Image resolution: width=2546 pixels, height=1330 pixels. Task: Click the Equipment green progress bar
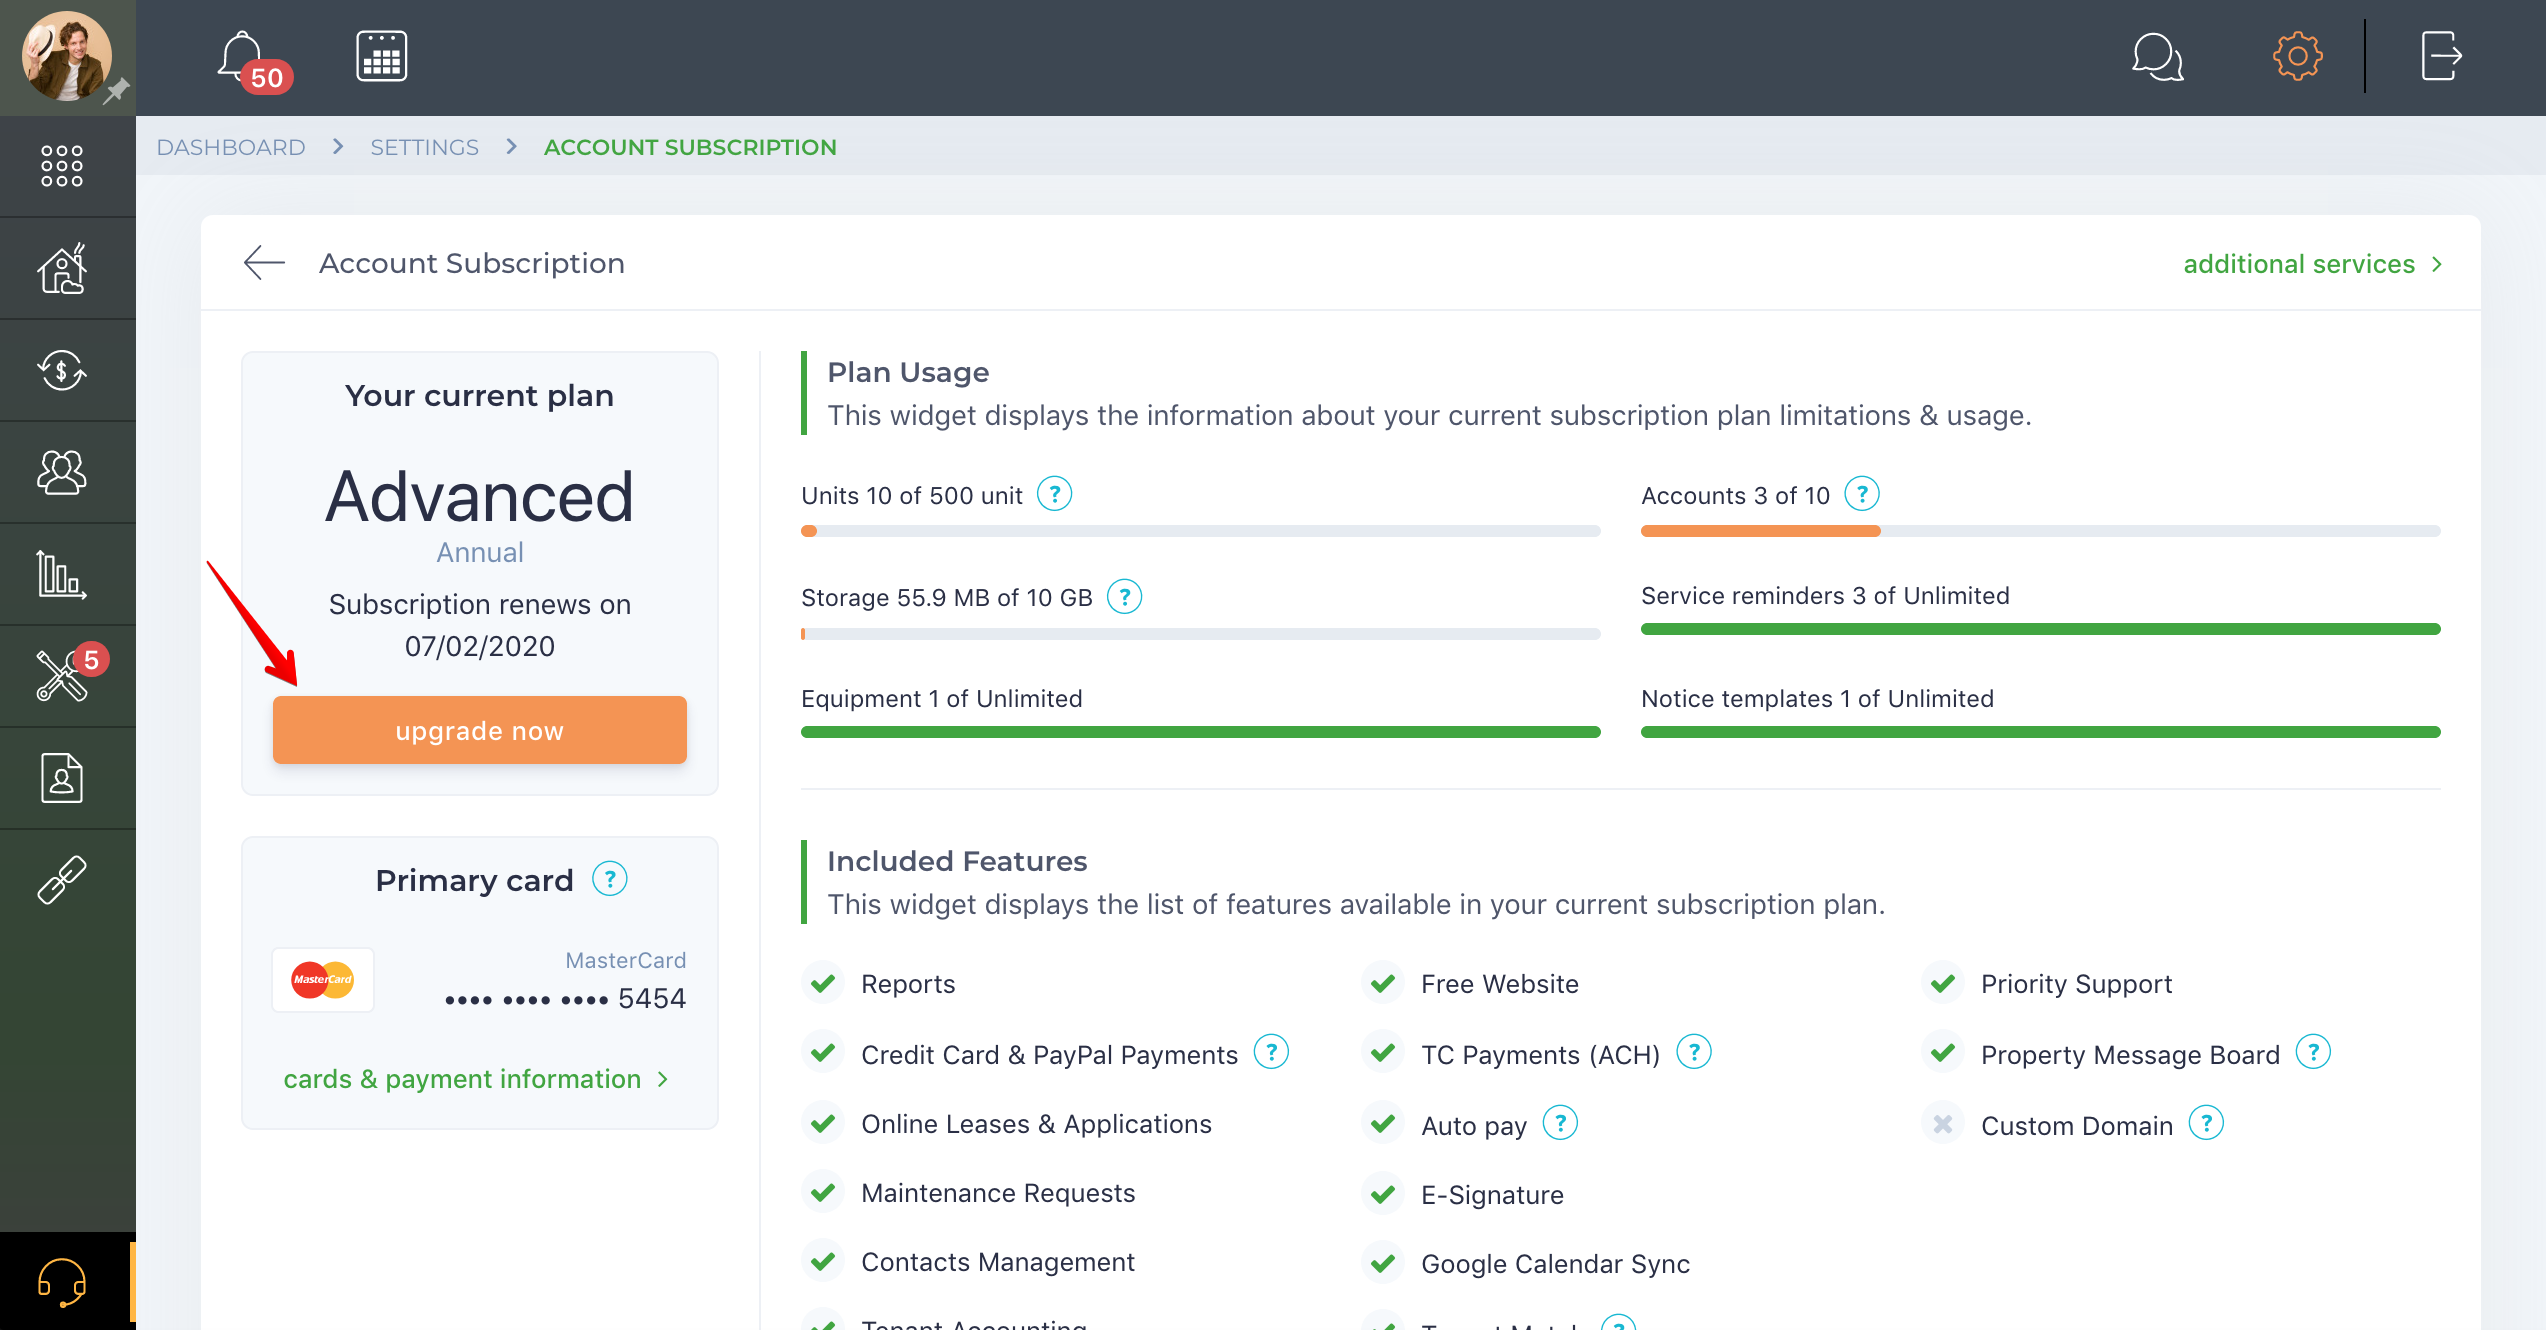[x=1200, y=732]
